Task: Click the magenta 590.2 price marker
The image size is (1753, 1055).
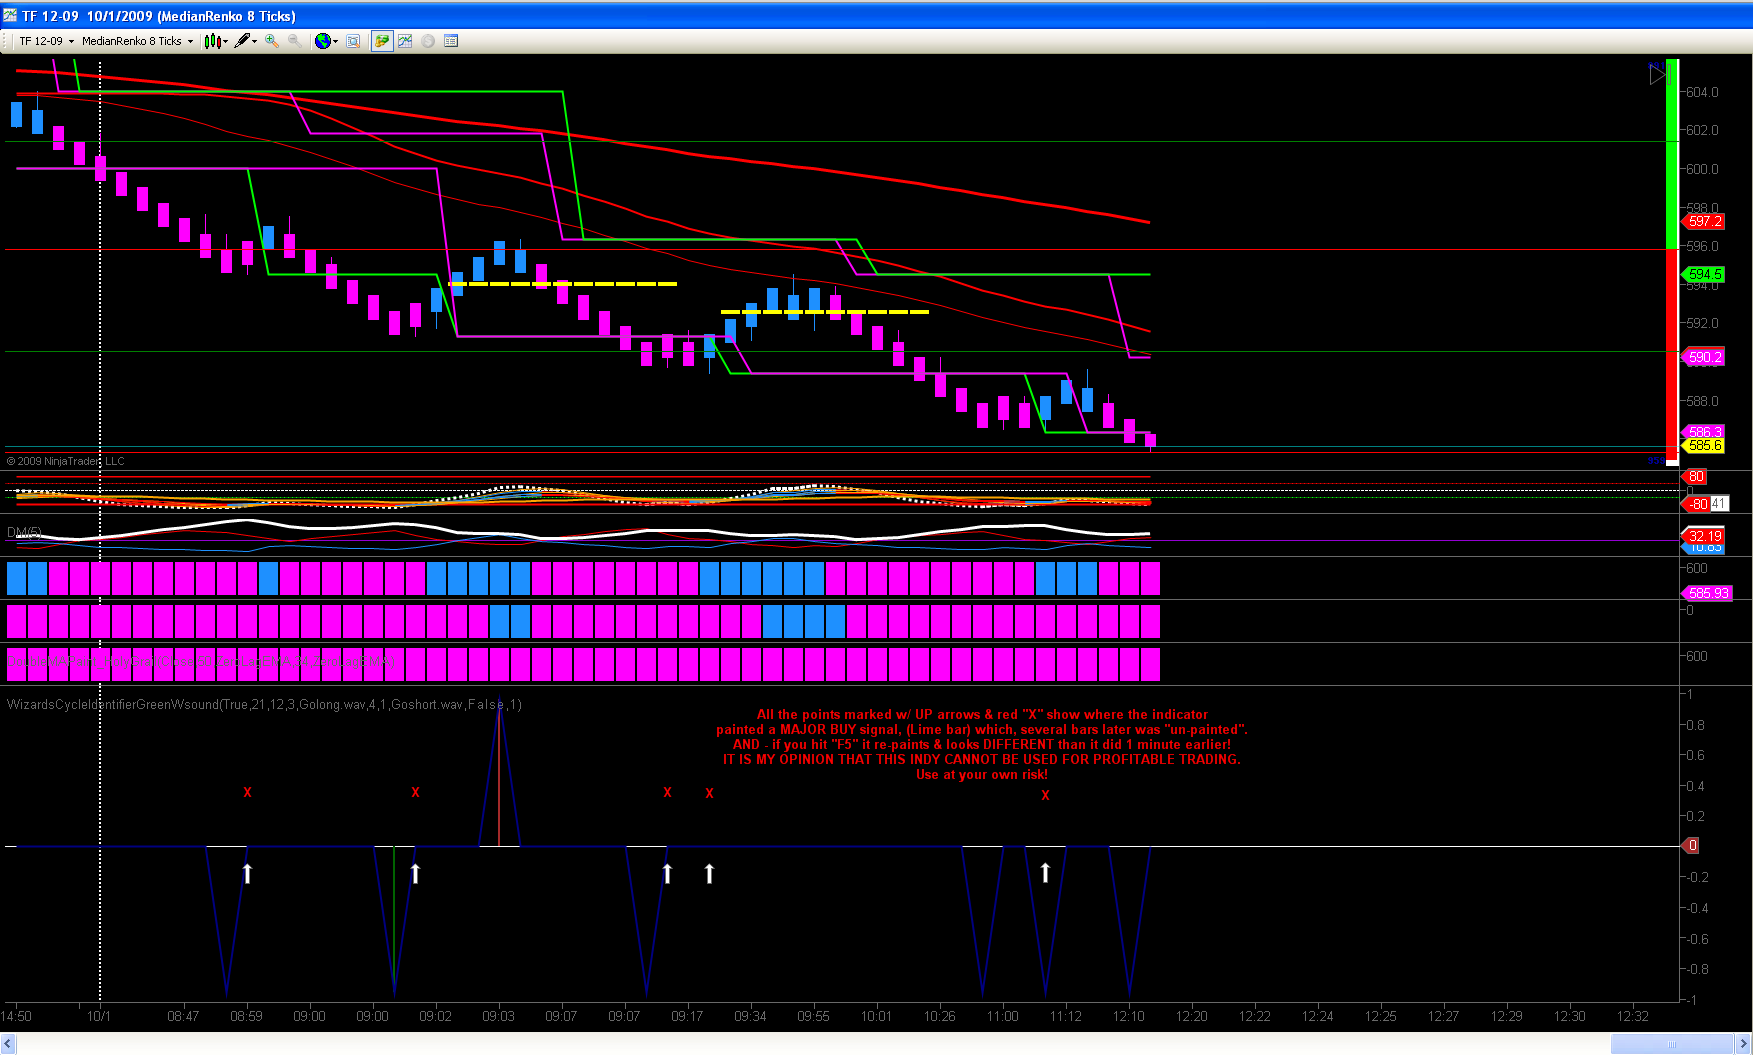Action: point(1704,357)
